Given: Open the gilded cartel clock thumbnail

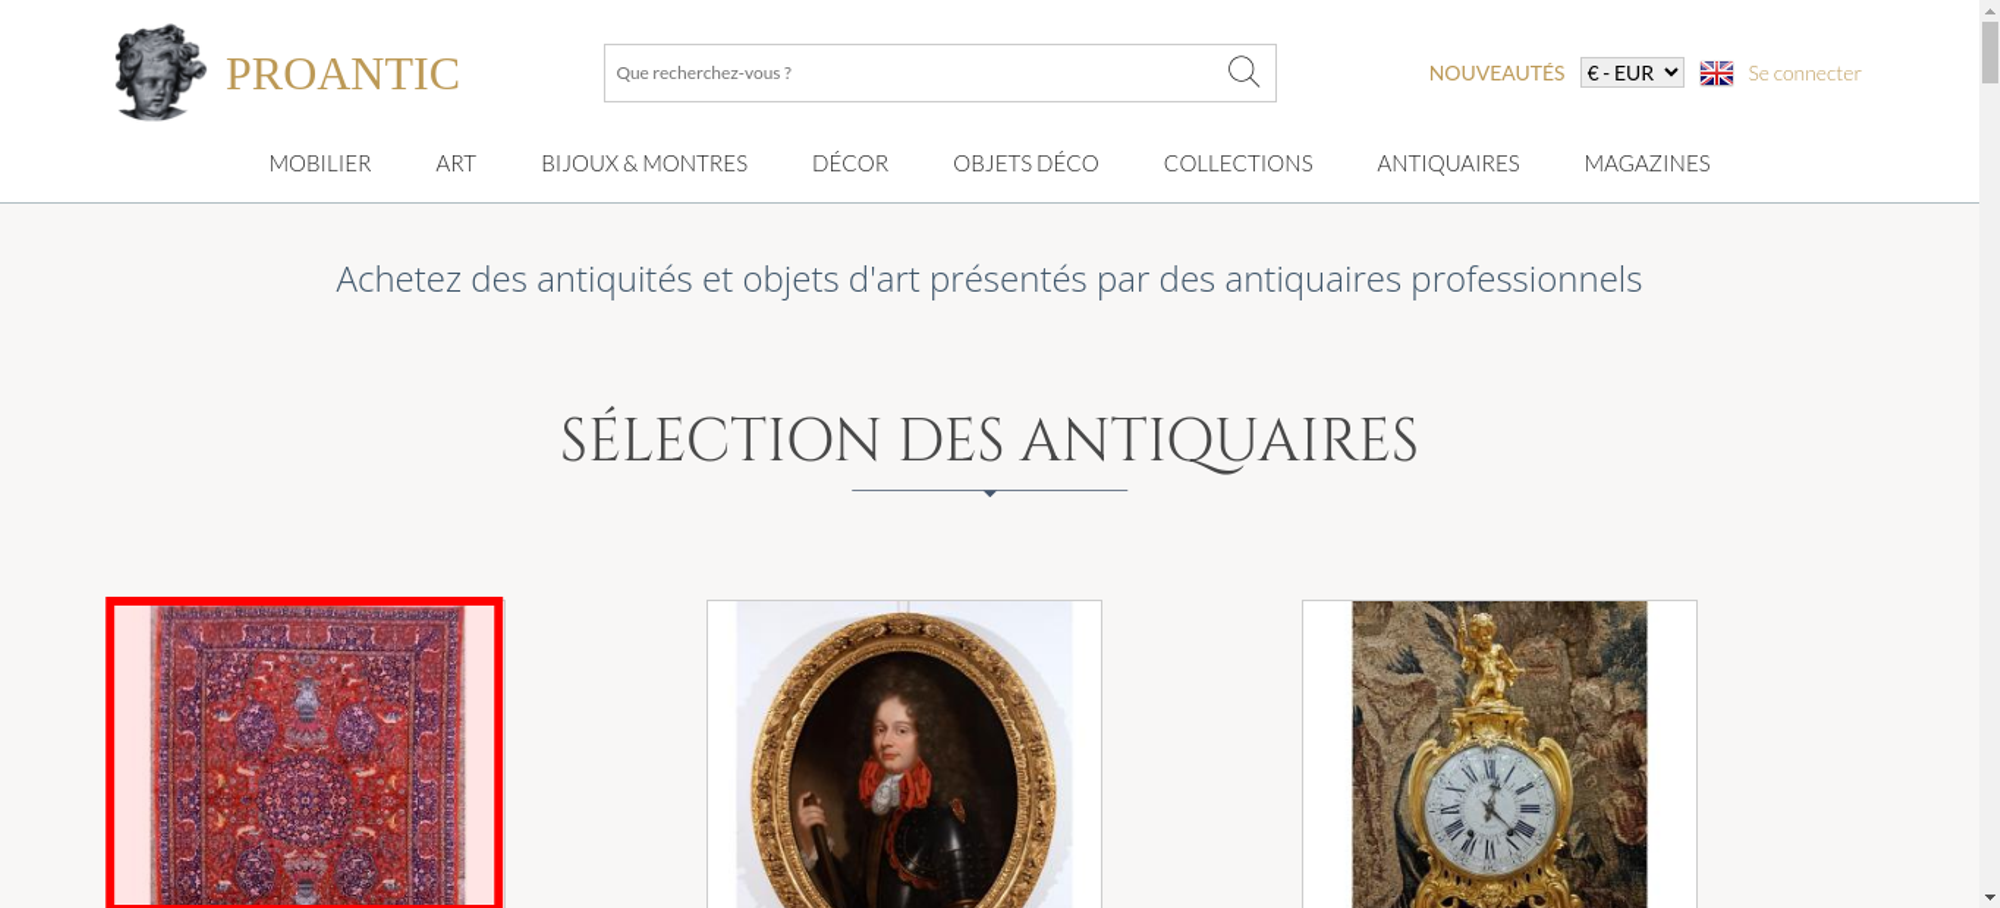Looking at the screenshot, I should point(1499,754).
